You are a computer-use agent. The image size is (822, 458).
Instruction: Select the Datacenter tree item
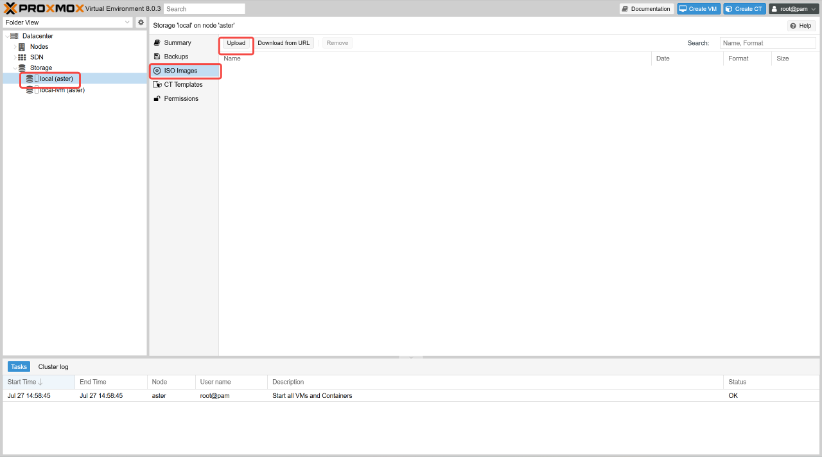pyautogui.click(x=37, y=36)
